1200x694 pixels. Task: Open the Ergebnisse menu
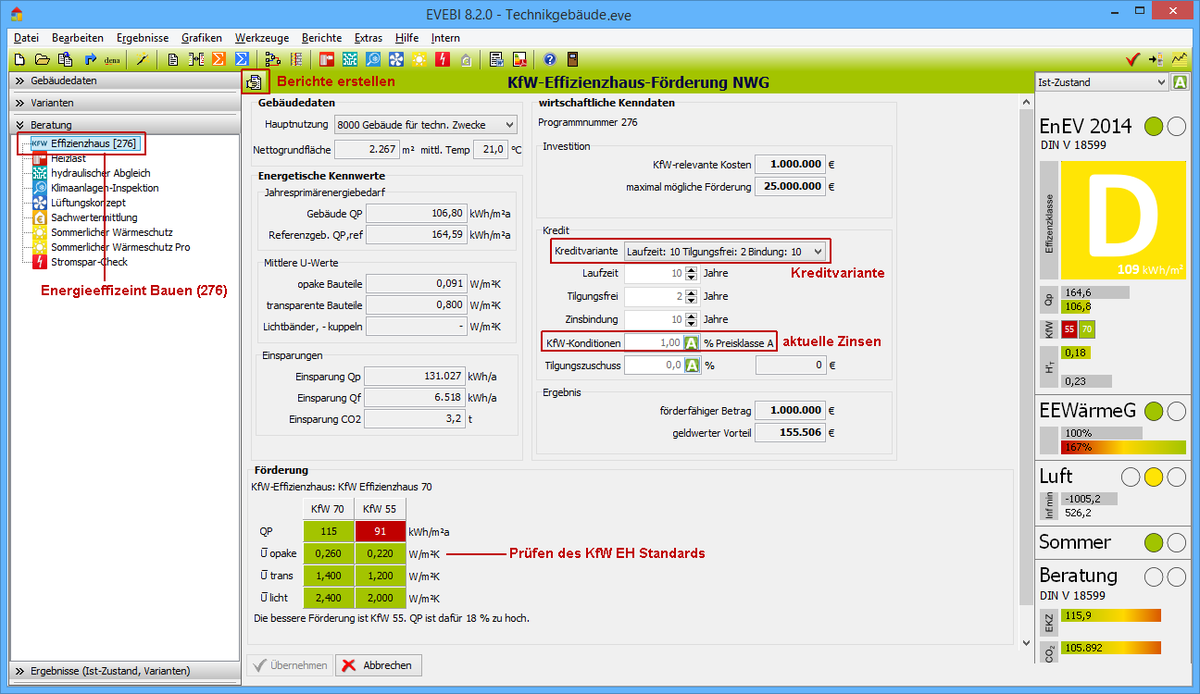tap(142, 37)
